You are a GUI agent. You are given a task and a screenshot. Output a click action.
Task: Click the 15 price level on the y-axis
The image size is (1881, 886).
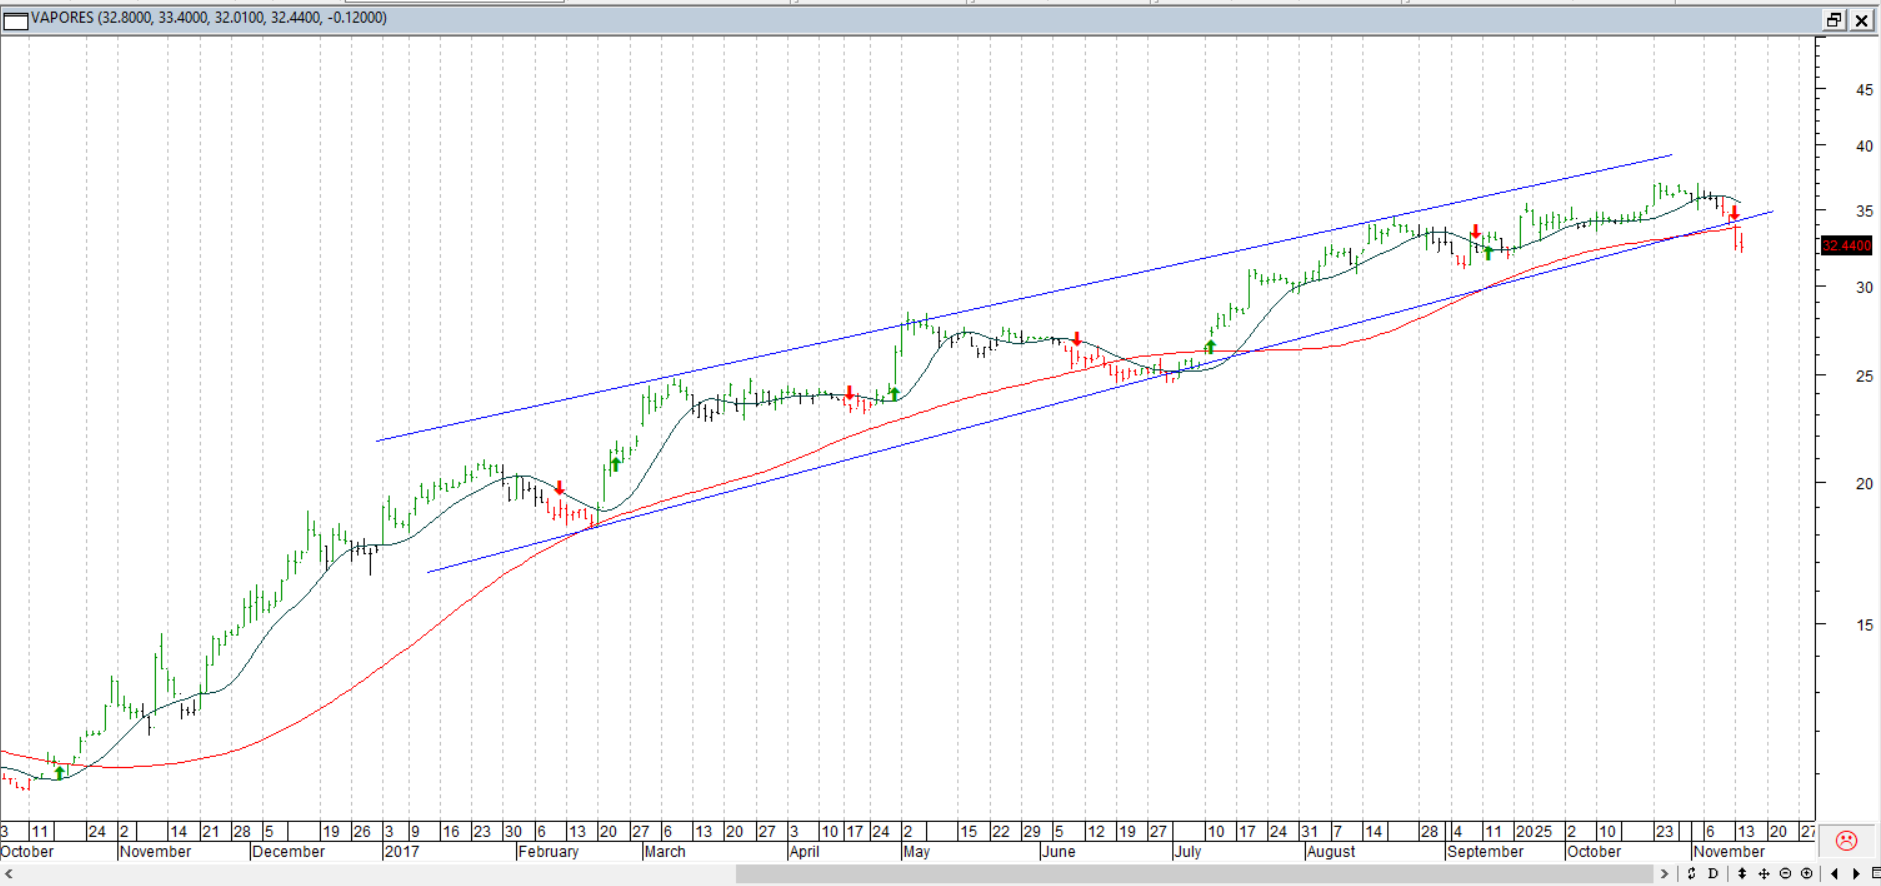(x=1864, y=625)
